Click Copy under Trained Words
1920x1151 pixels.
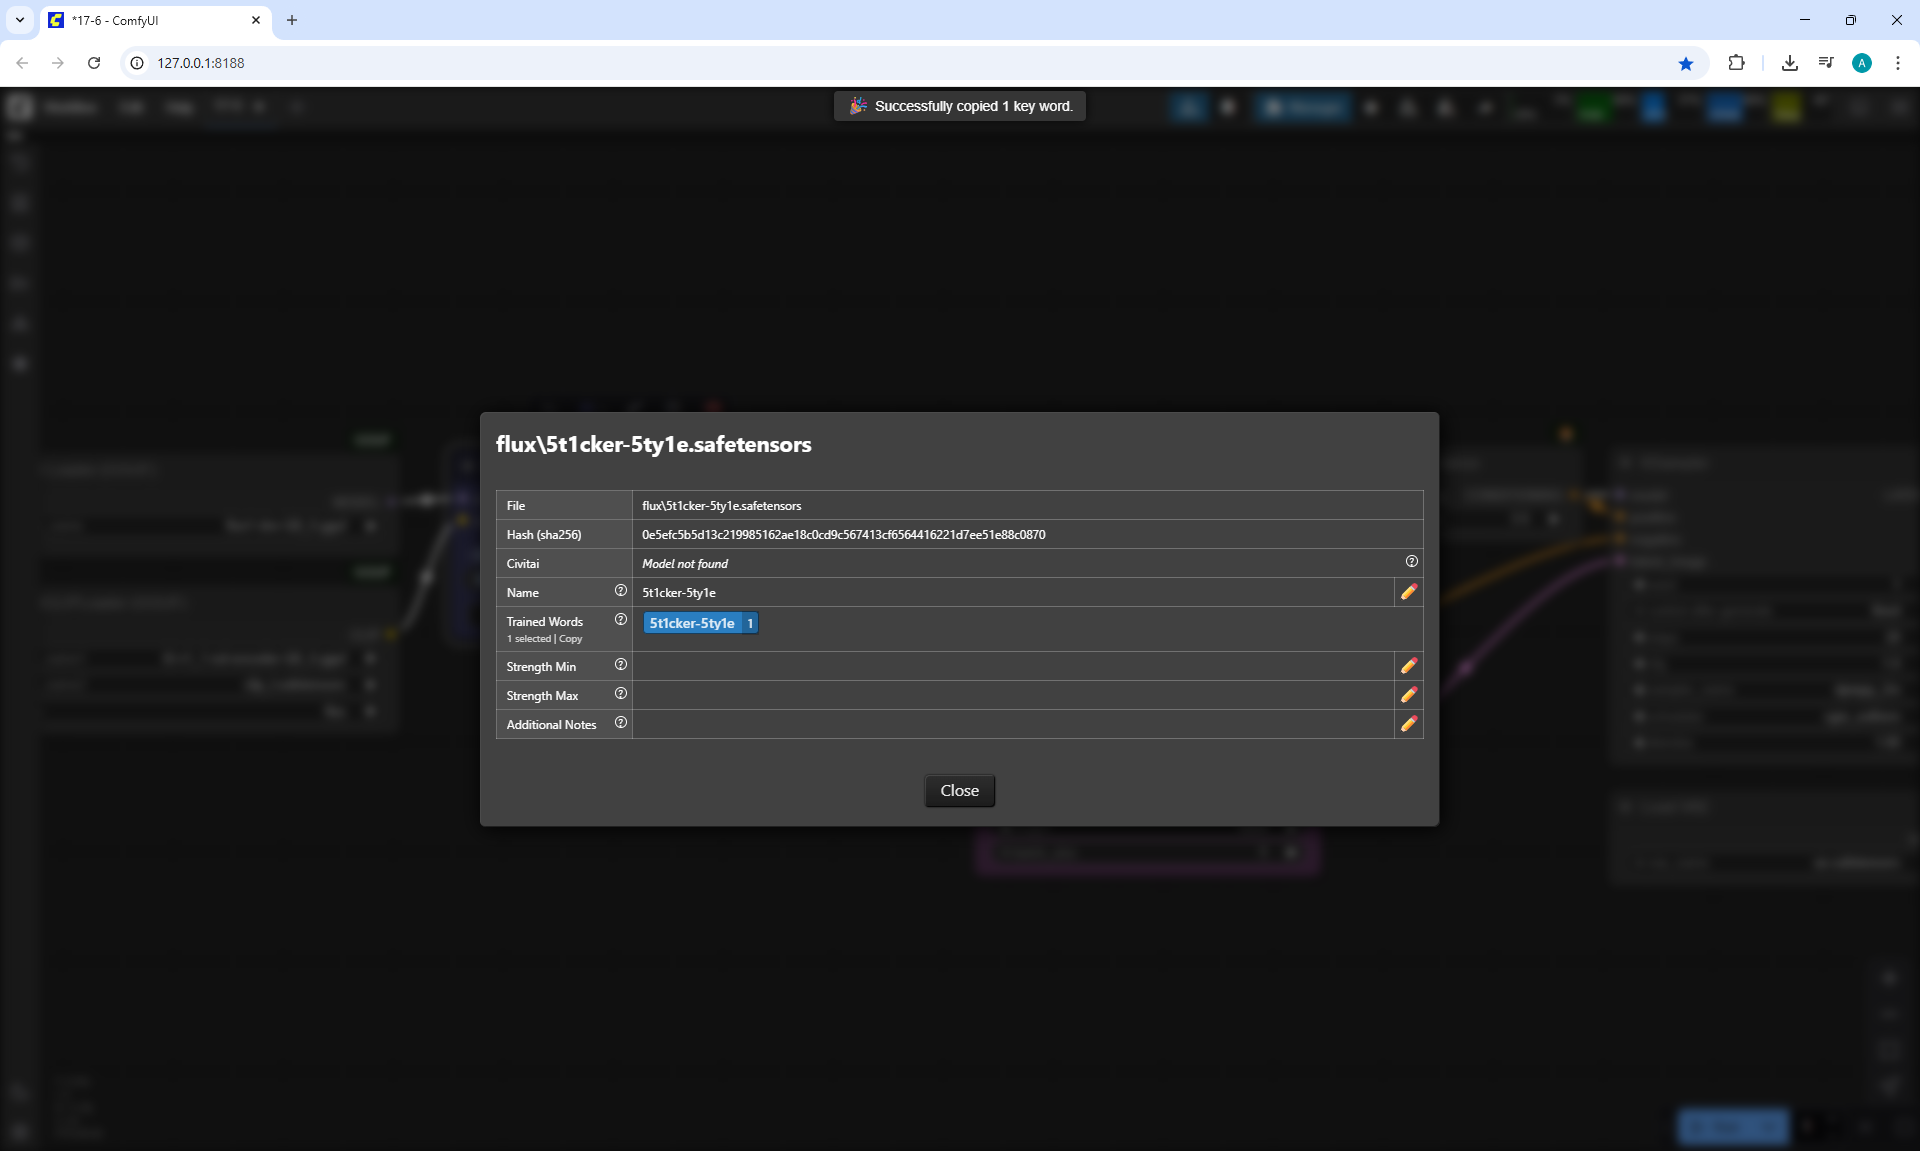click(570, 639)
